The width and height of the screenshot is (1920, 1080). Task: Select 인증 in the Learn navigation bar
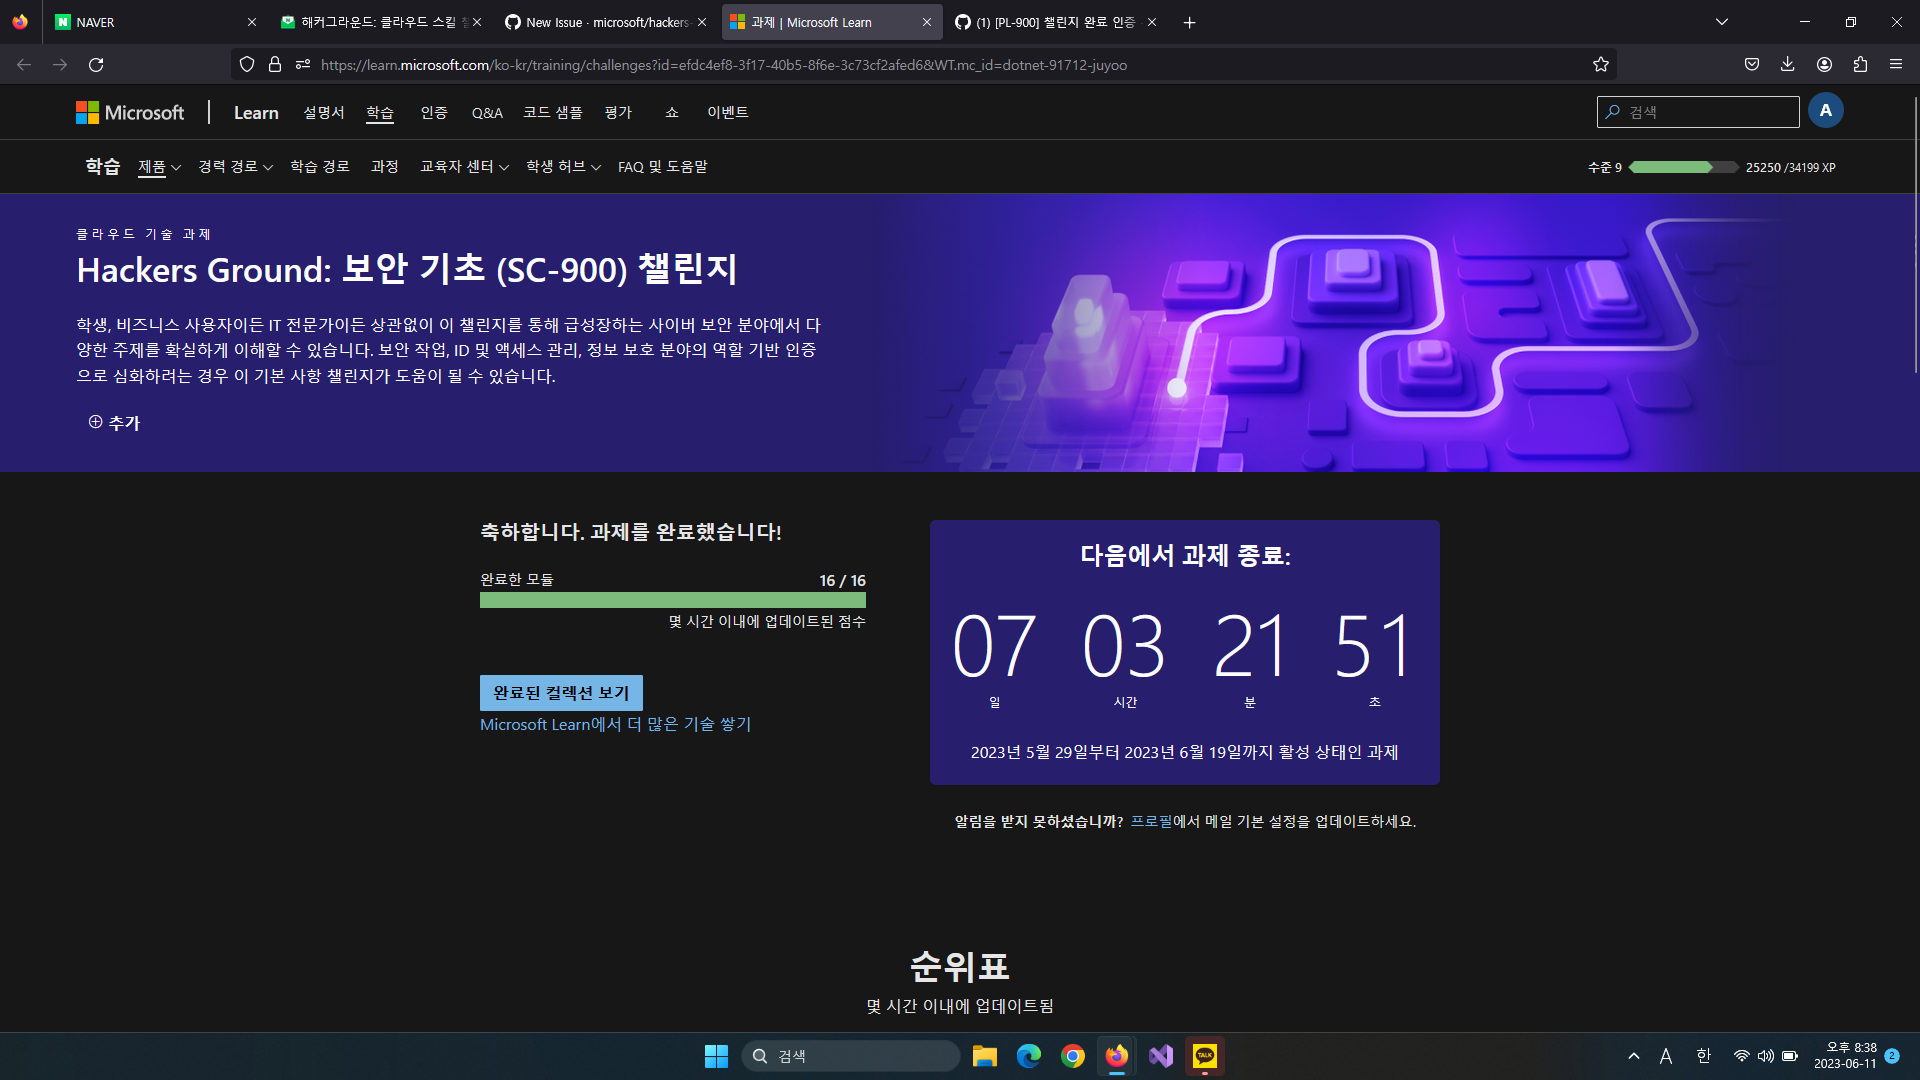pyautogui.click(x=434, y=112)
